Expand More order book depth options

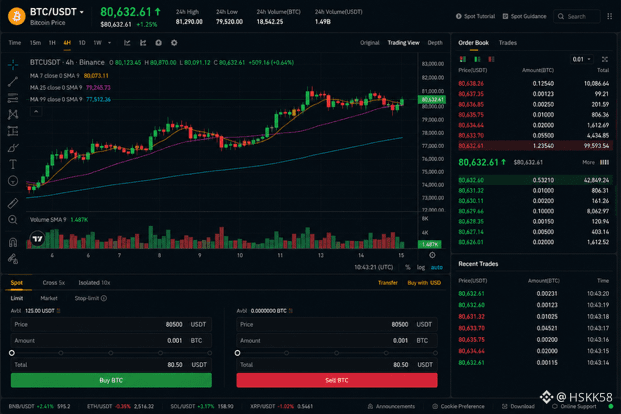596,162
